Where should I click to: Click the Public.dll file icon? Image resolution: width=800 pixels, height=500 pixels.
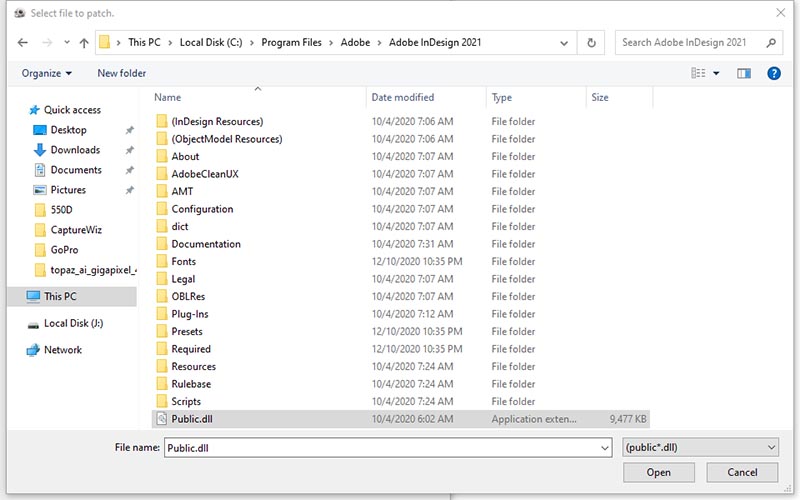(x=162, y=419)
